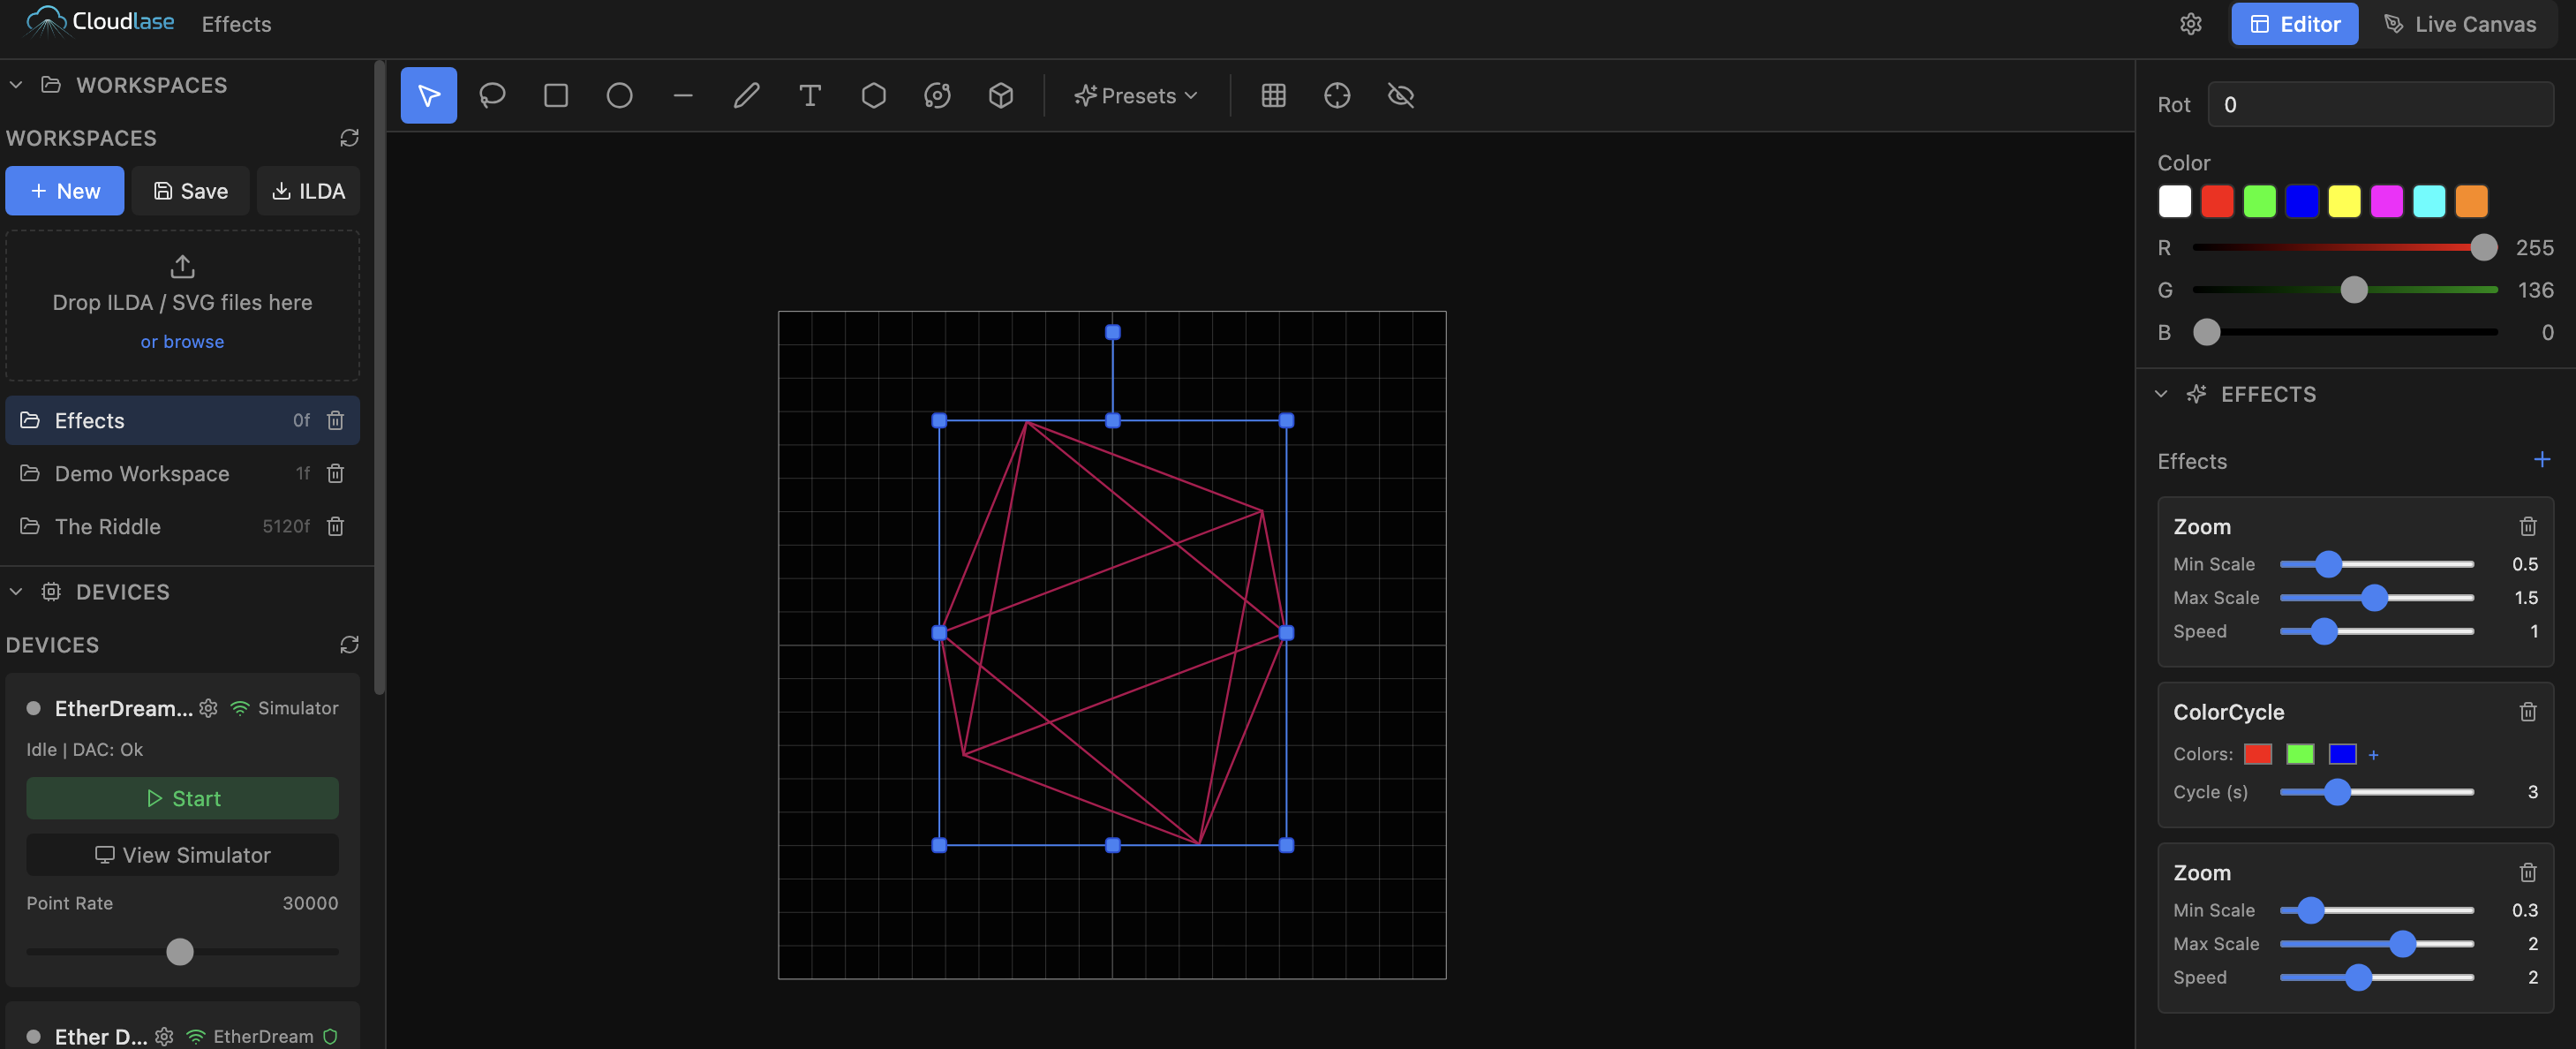Select the magenta color swatch
Viewport: 2576px width, 1049px height.
2387,201
